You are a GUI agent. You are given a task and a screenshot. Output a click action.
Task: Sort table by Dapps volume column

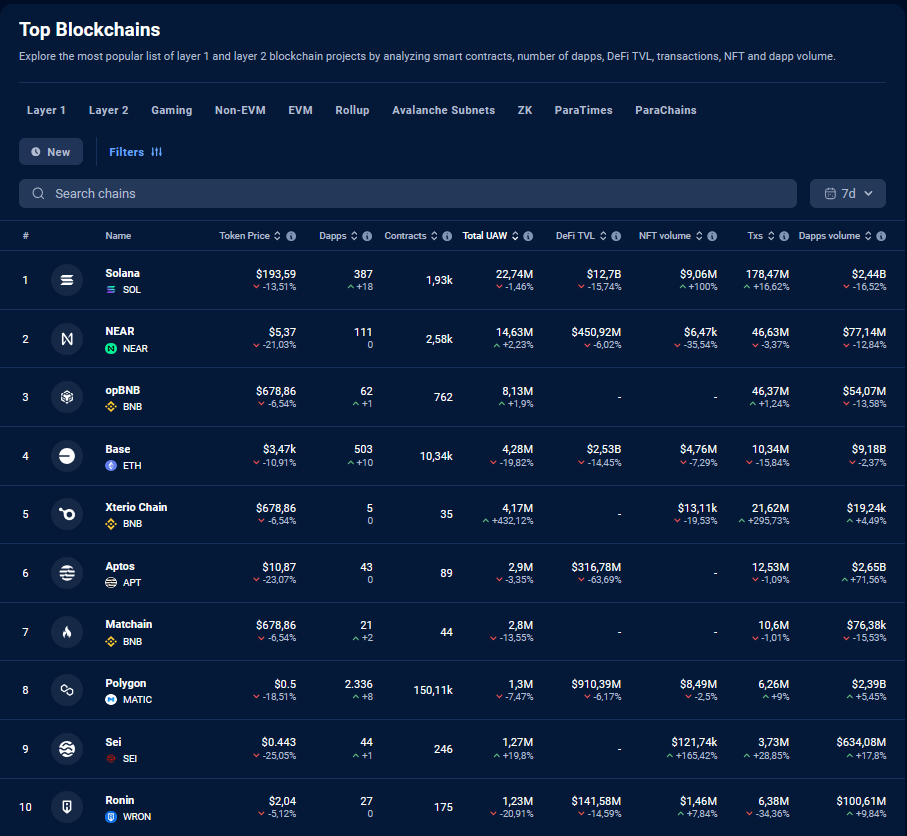(x=868, y=236)
